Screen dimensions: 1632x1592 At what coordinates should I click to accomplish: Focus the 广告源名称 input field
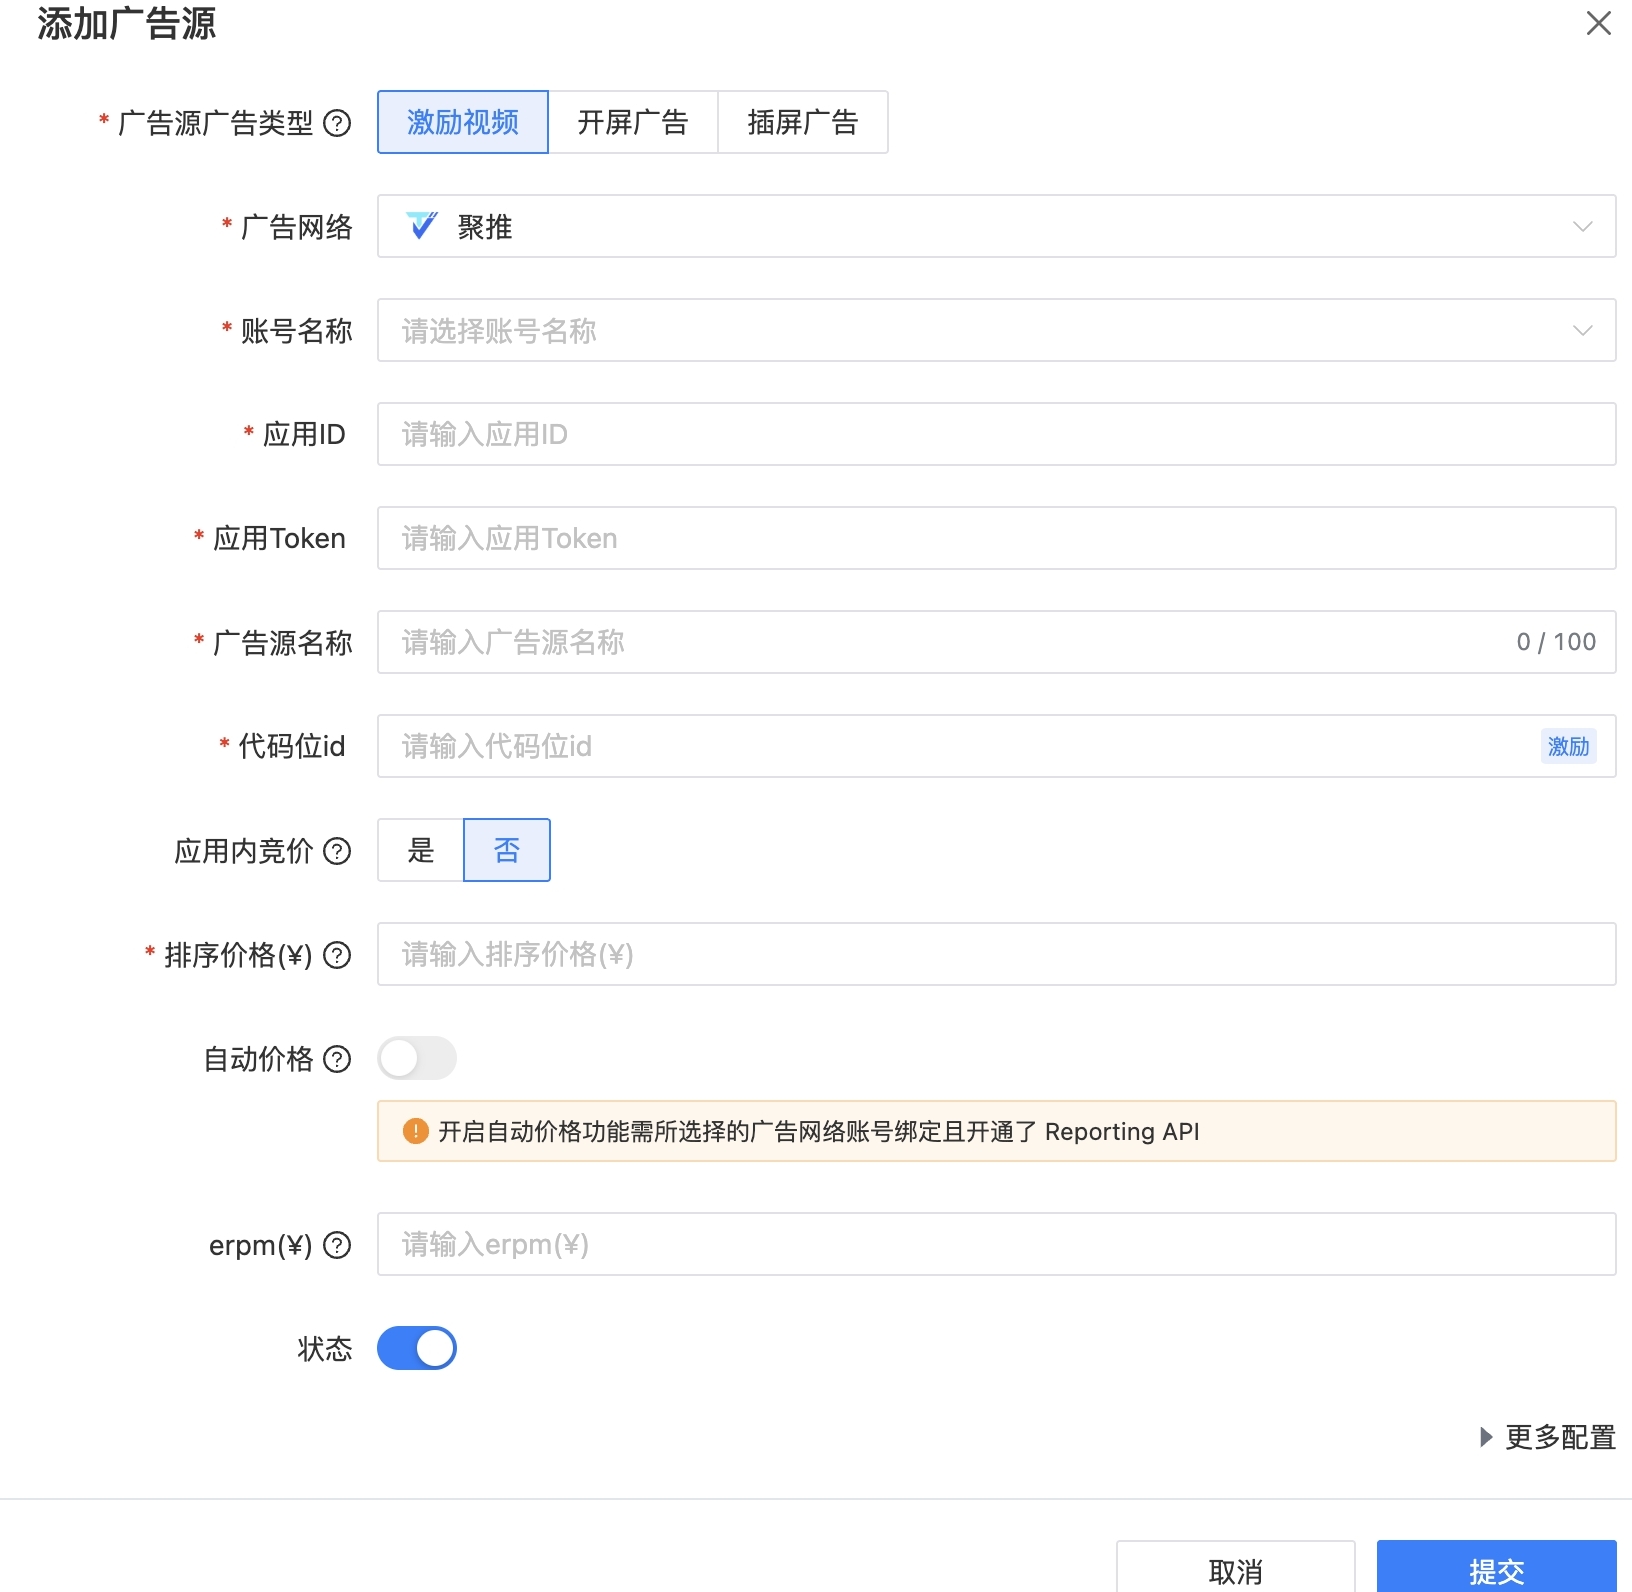tap(996, 642)
